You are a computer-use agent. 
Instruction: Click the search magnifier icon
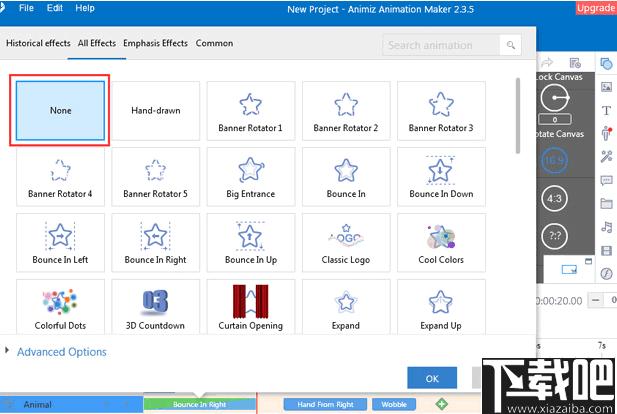coord(511,45)
